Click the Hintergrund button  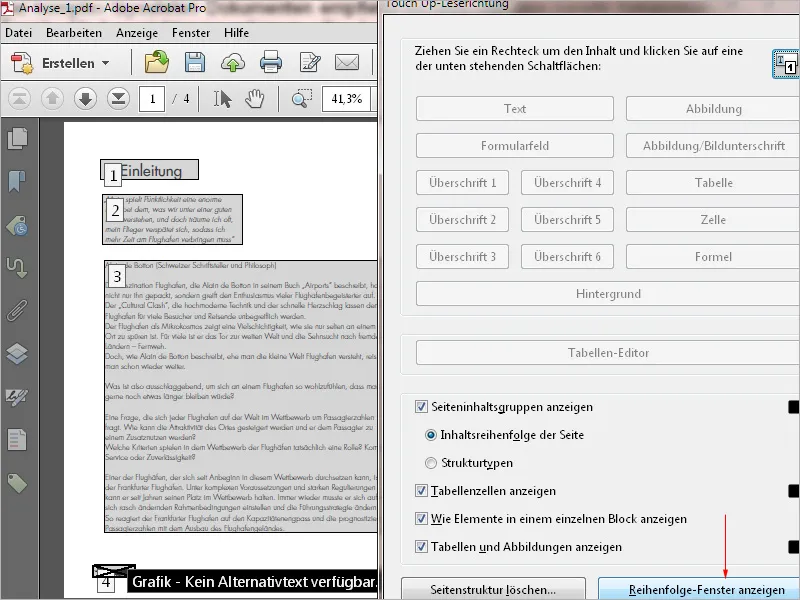(x=608, y=294)
